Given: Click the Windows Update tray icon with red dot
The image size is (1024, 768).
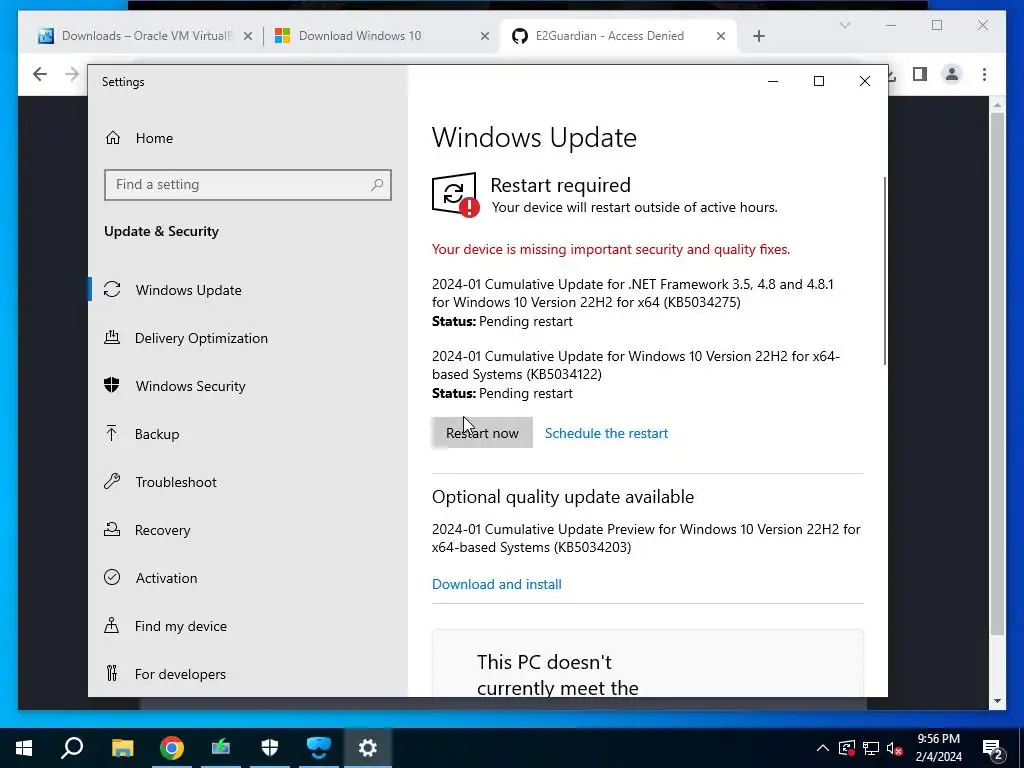Looking at the screenshot, I should click(x=847, y=748).
